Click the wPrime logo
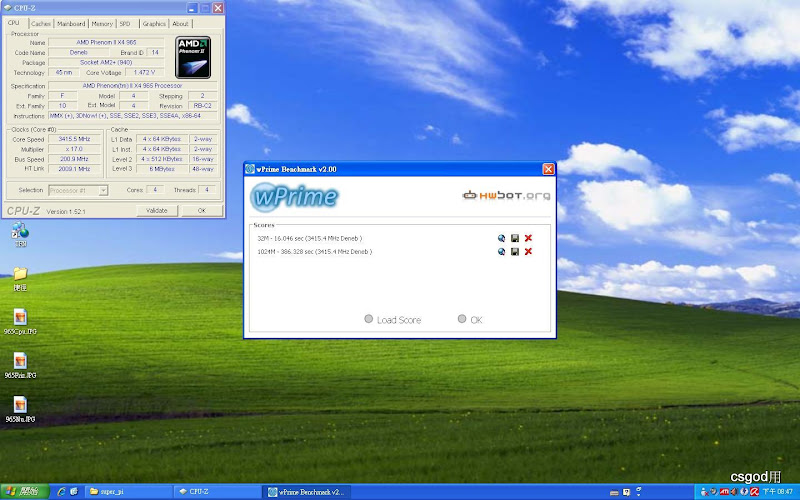 coord(295,197)
